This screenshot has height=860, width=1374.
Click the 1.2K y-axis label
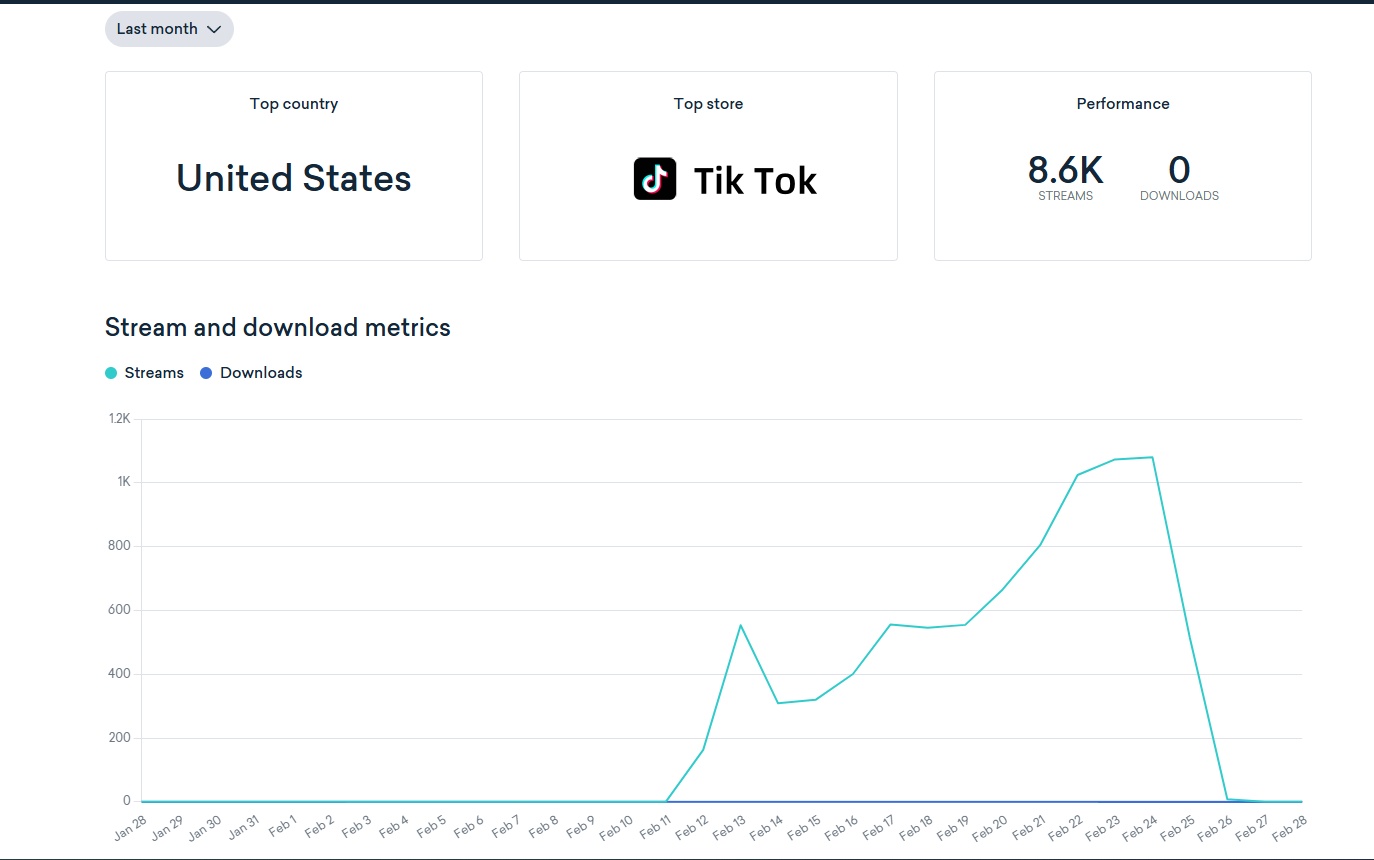[119, 419]
